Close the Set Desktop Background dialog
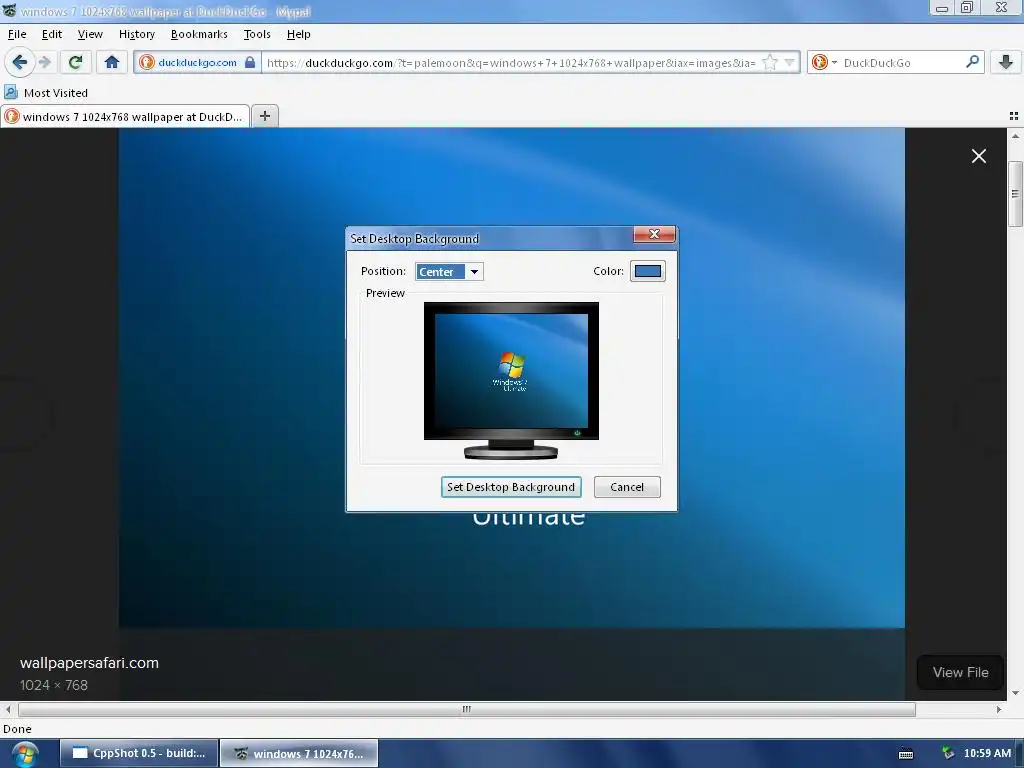1024x768 pixels. pyautogui.click(x=654, y=234)
